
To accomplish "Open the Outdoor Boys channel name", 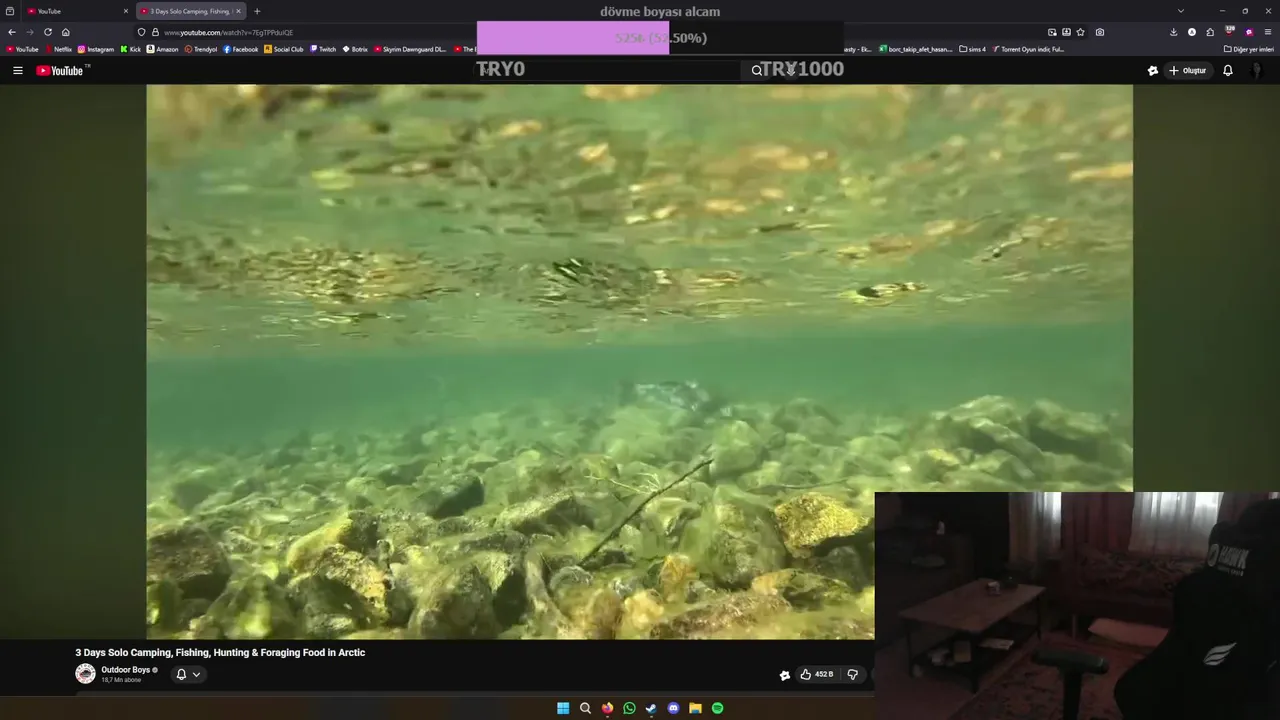I will [126, 670].
